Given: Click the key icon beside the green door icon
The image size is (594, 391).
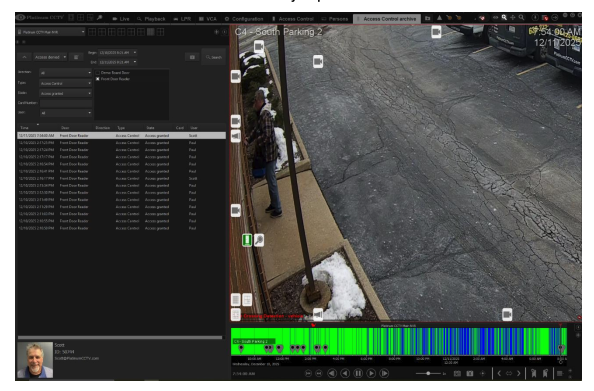Looking at the screenshot, I should (259, 240).
